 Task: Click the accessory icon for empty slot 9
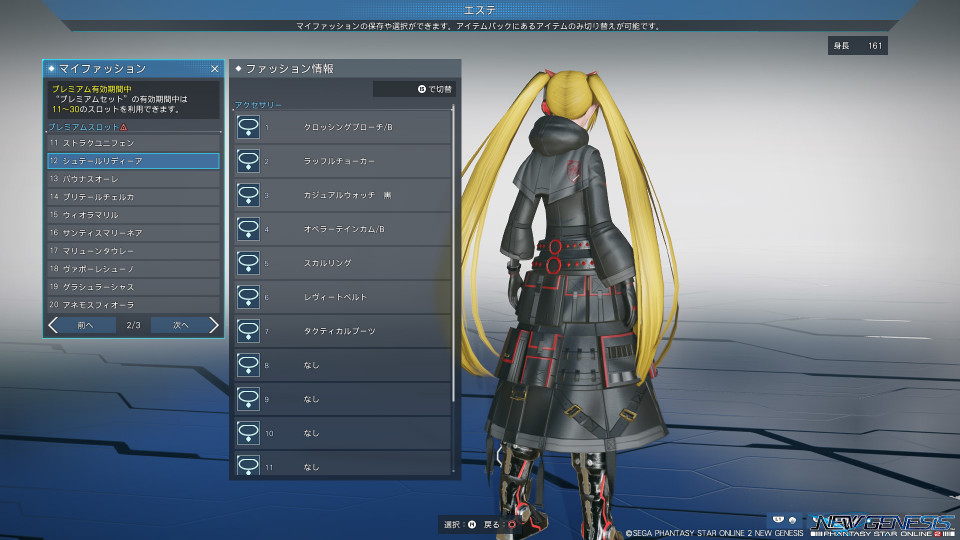[248, 399]
